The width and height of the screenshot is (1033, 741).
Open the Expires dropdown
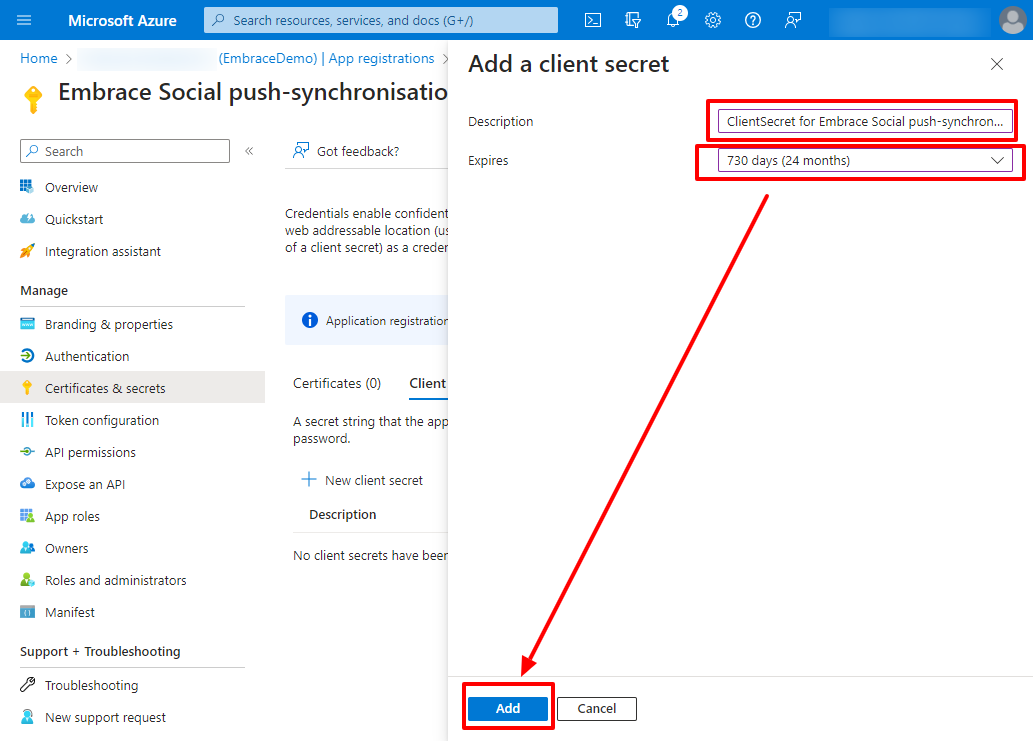(865, 161)
